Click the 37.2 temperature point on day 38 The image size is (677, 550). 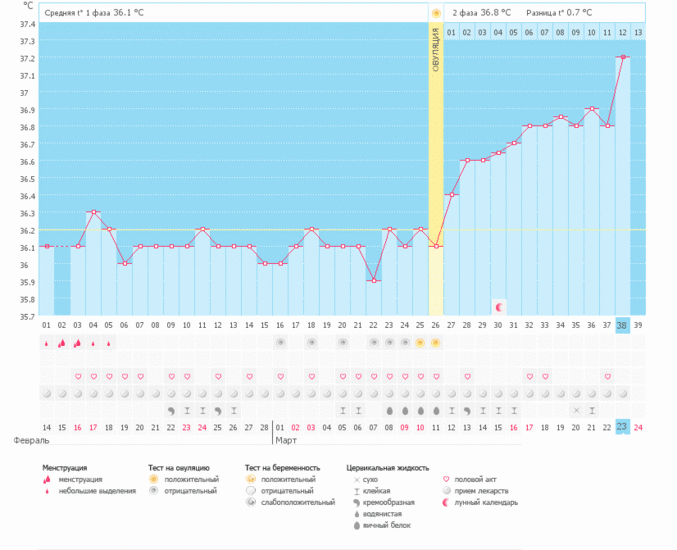tap(623, 57)
